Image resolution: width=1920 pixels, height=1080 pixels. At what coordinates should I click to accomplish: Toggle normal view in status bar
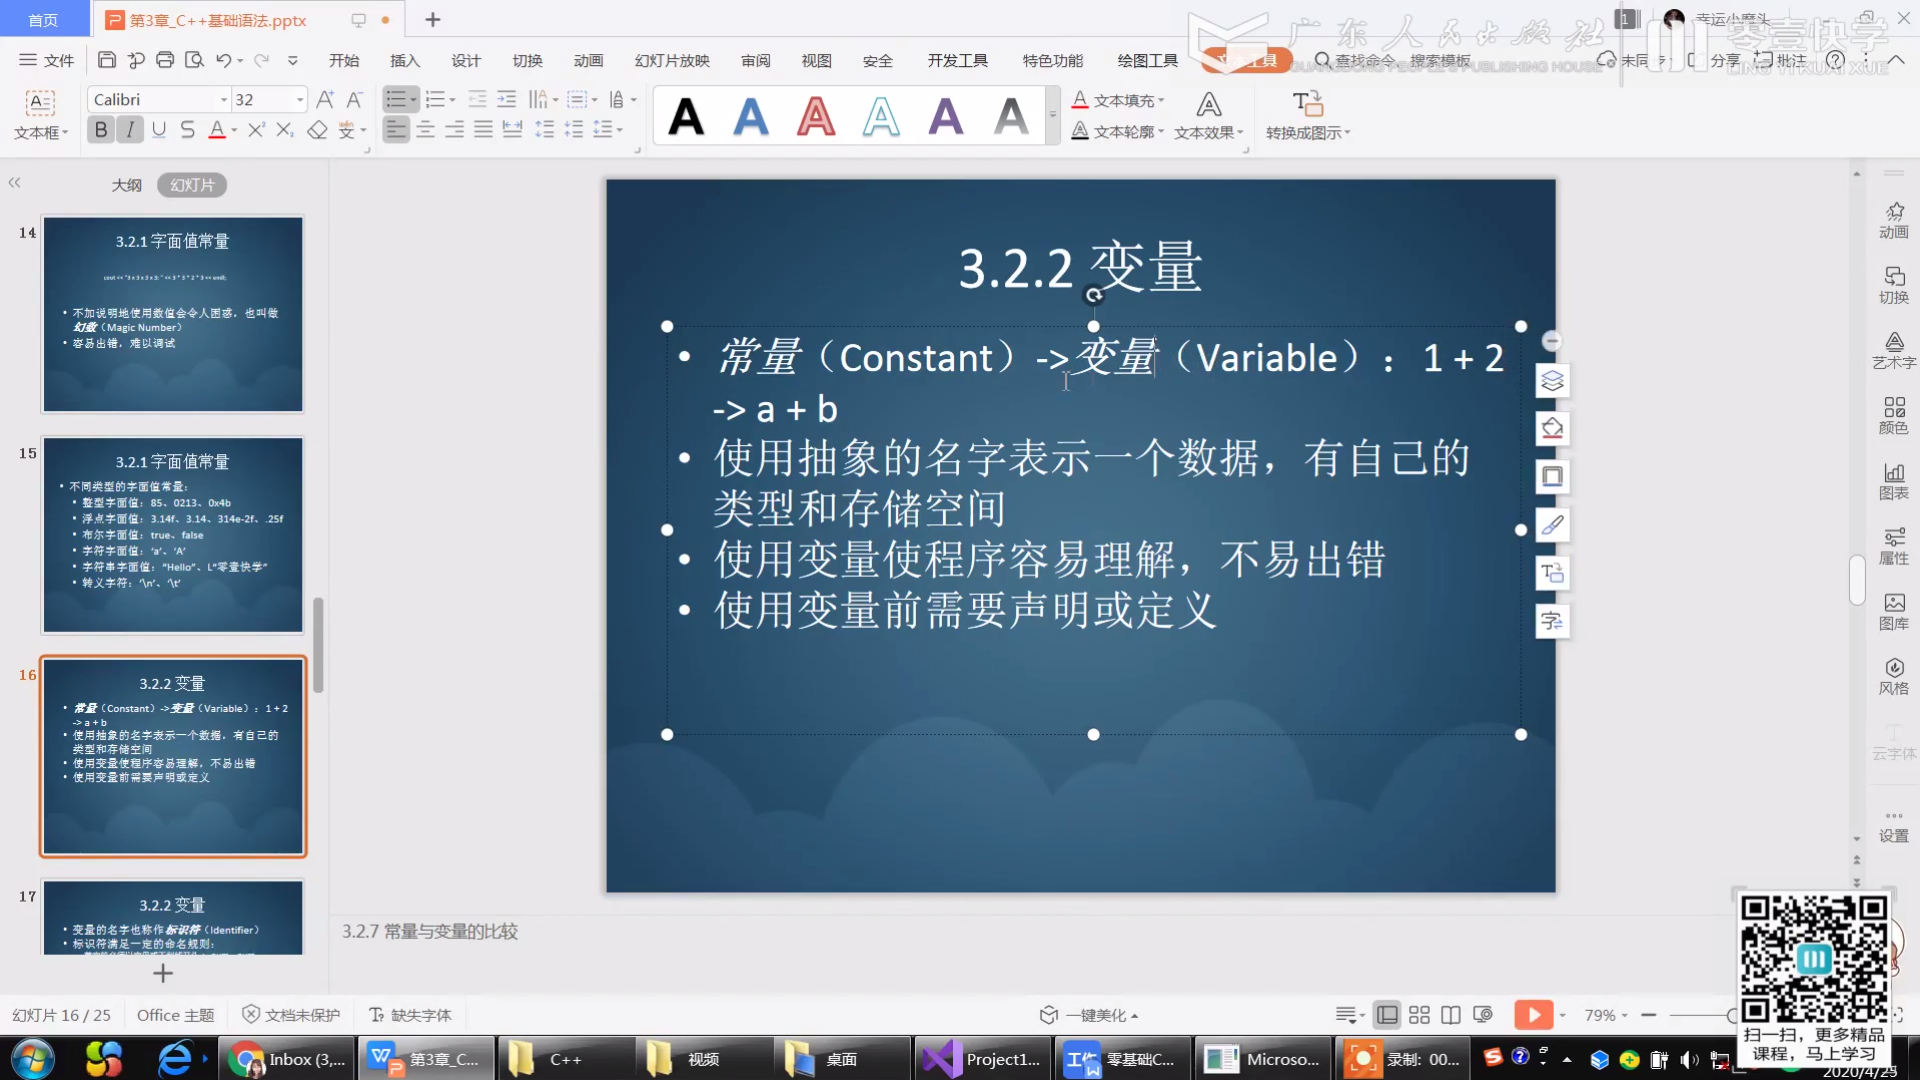[1387, 1015]
